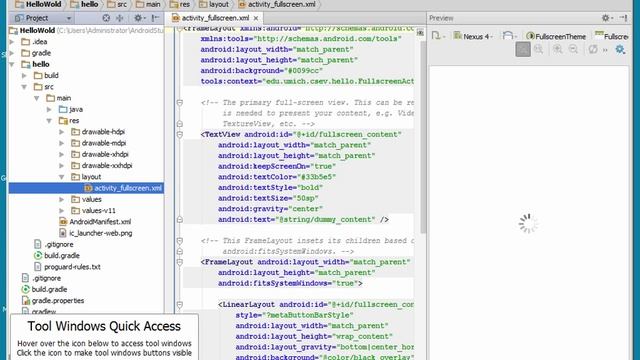Collapse the main folder arrow

(37, 98)
